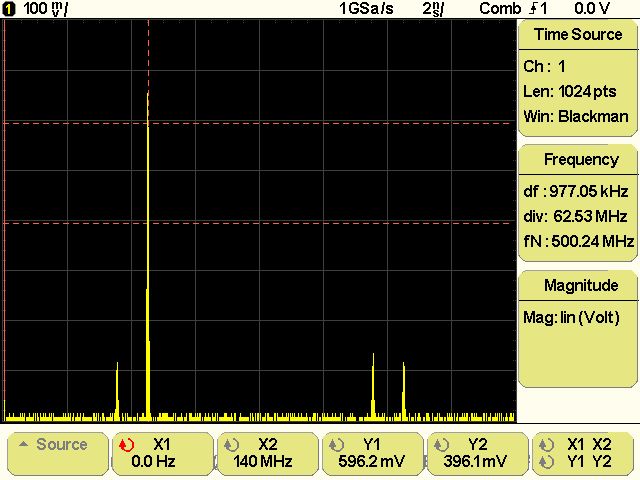Click the 'Len: 1024 pts' entry
The height and width of the screenshot is (480, 640).
pyautogui.click(x=570, y=92)
